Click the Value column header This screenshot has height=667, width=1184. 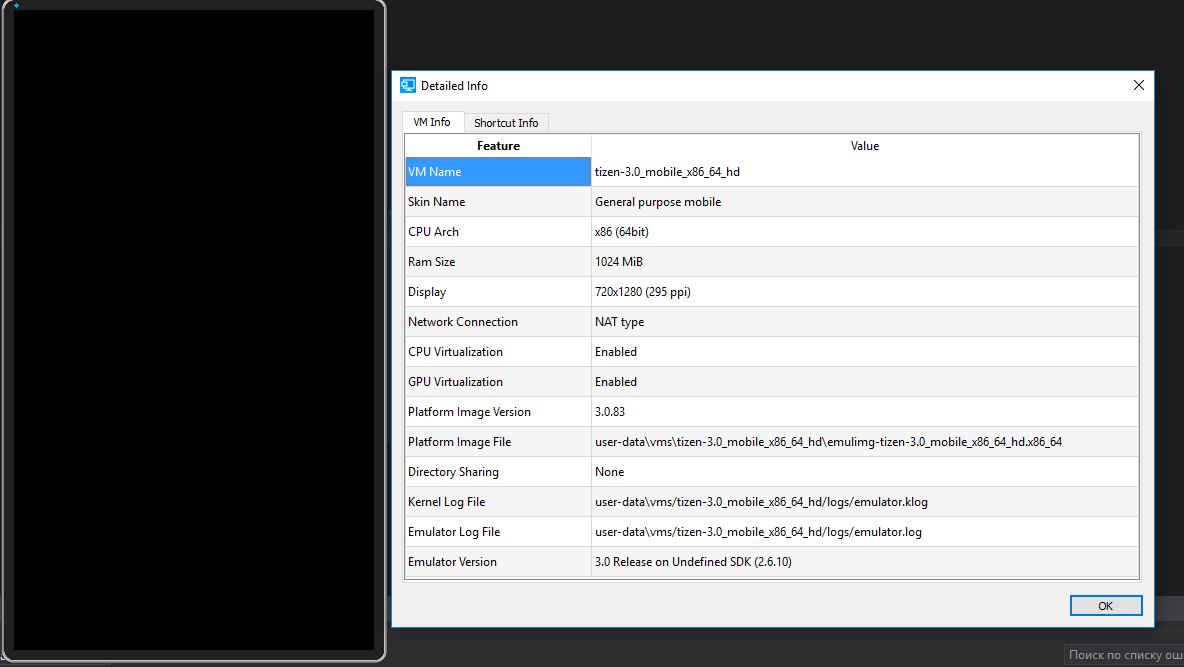pyautogui.click(x=864, y=146)
